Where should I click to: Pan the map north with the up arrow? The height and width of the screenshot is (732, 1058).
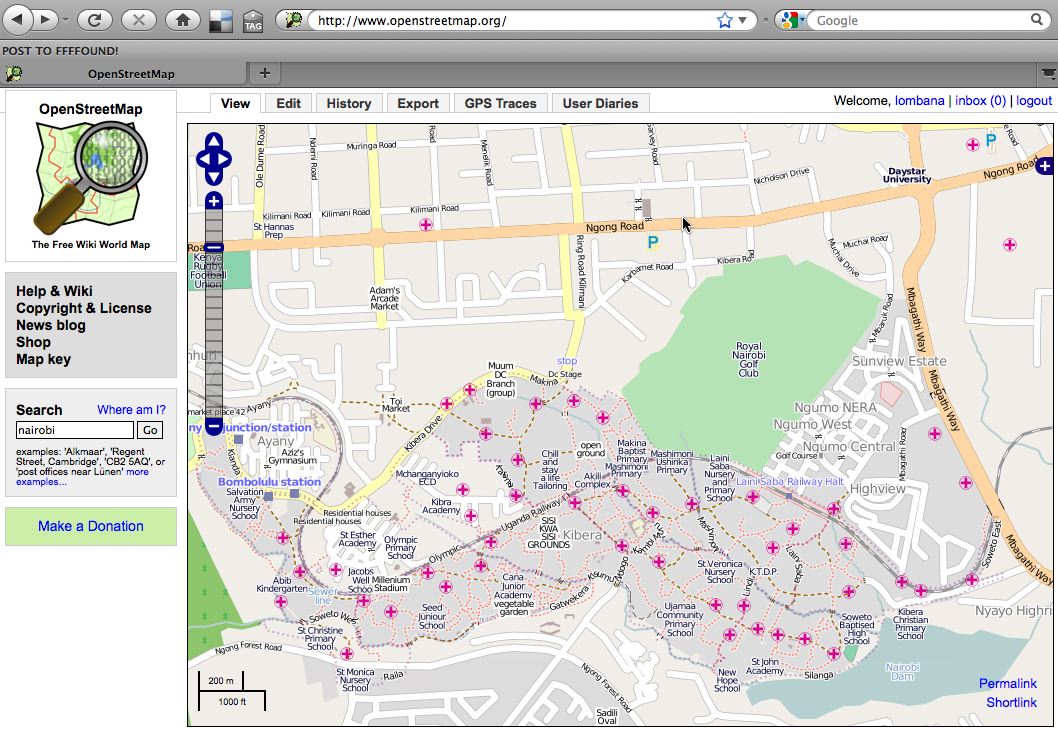tap(214, 141)
